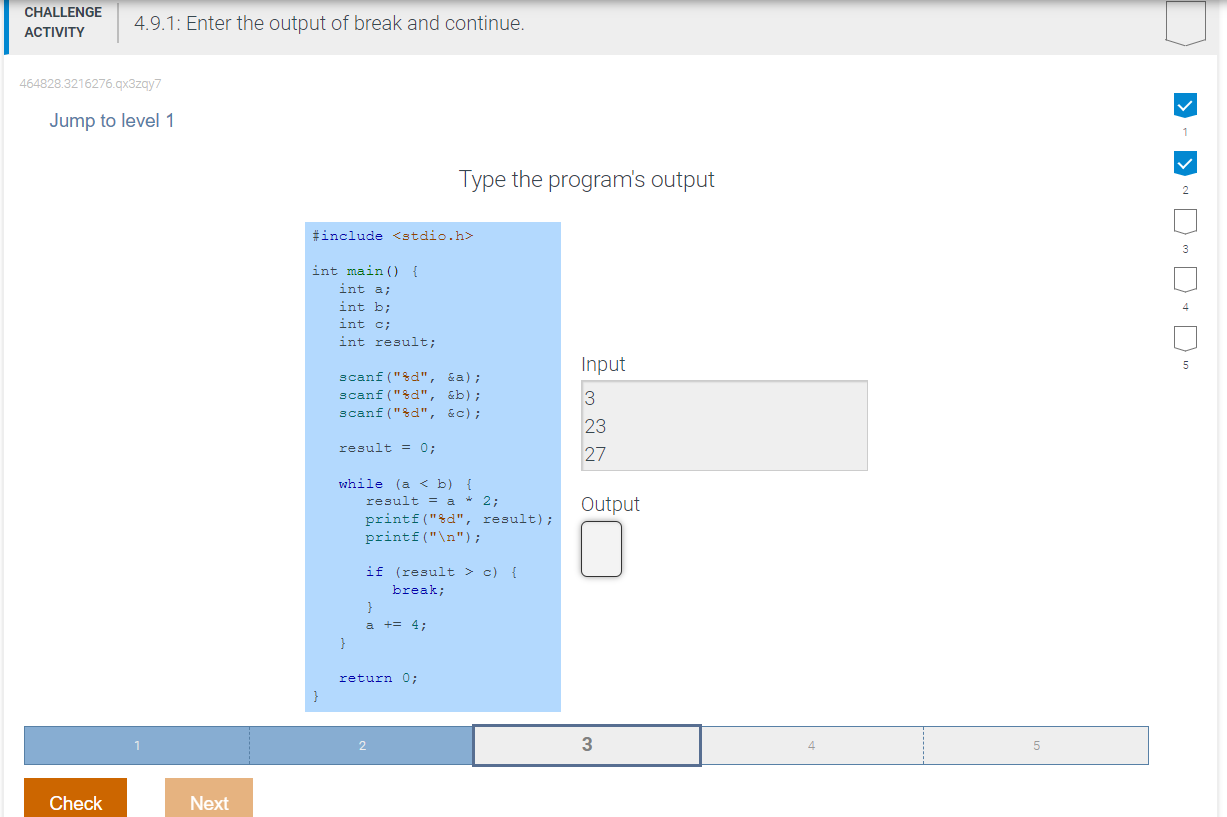This screenshot has width=1227, height=817.
Task: Click the level 3 progress shield
Action: pyautogui.click(x=1184, y=221)
